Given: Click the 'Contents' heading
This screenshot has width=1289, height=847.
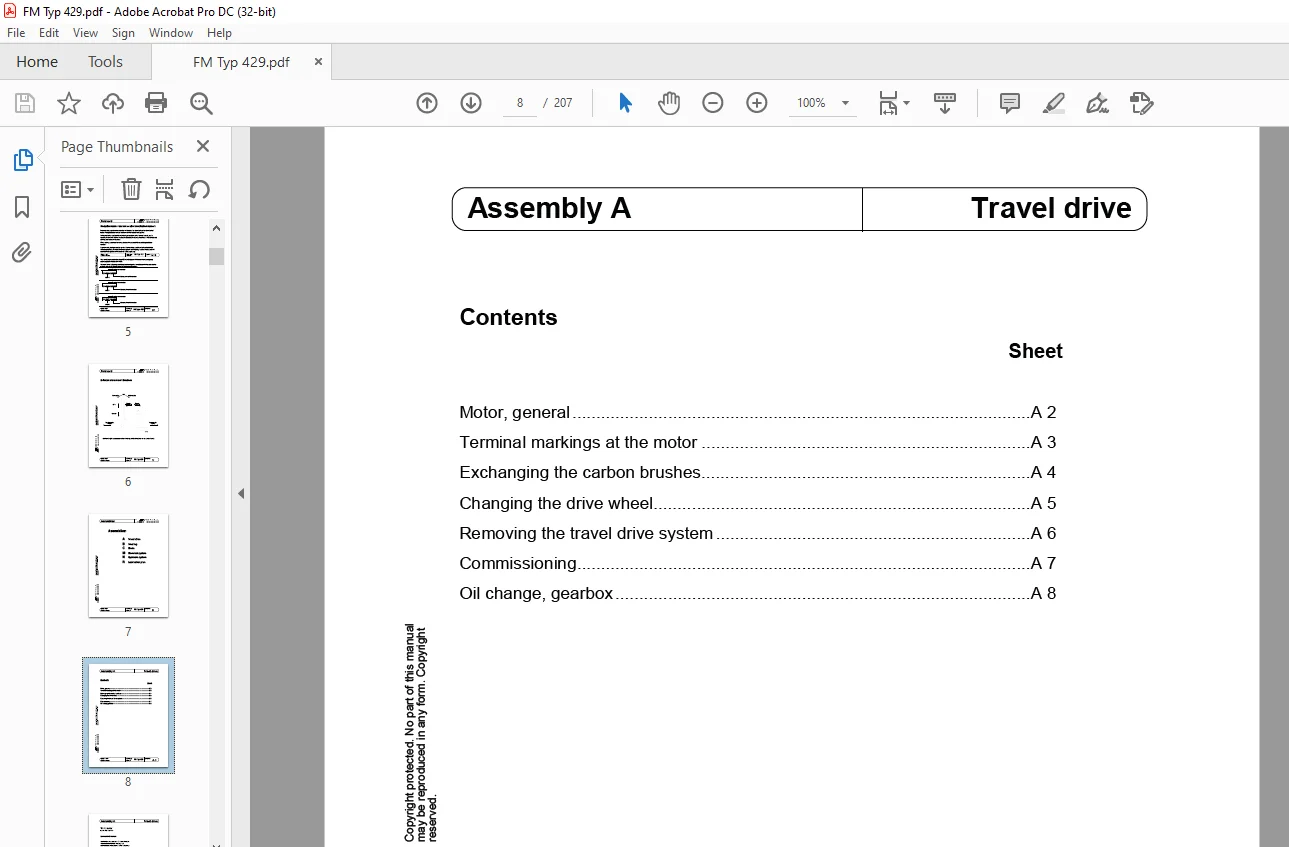Looking at the screenshot, I should pos(508,317).
